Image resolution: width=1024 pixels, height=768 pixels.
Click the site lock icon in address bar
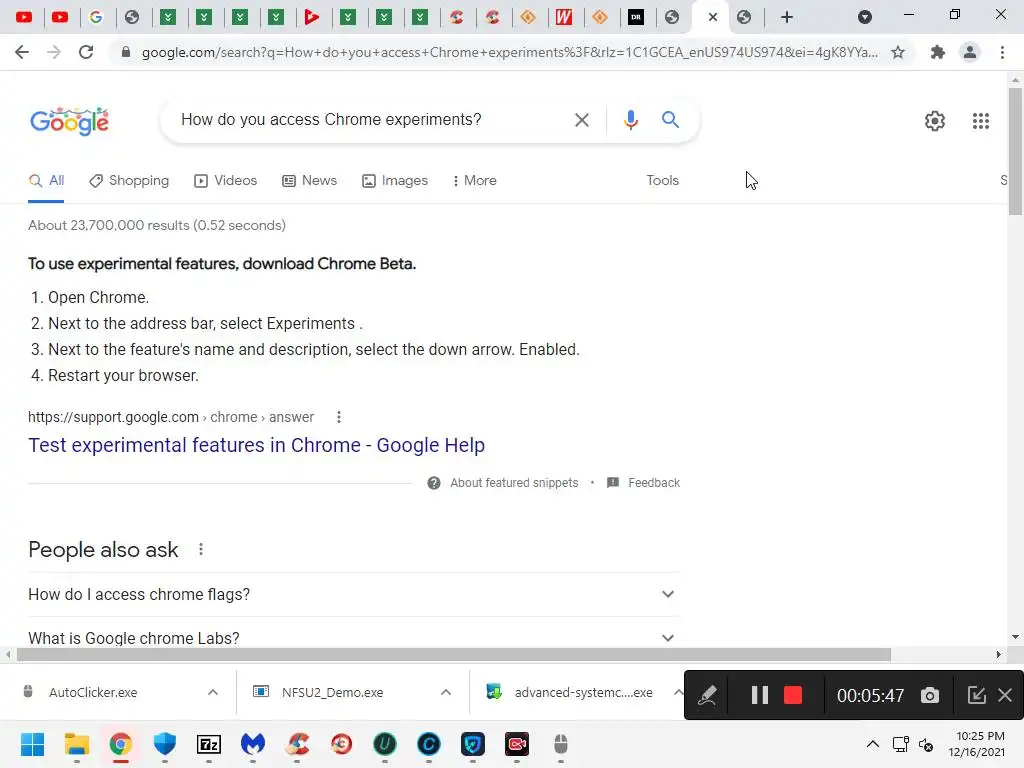tap(125, 52)
